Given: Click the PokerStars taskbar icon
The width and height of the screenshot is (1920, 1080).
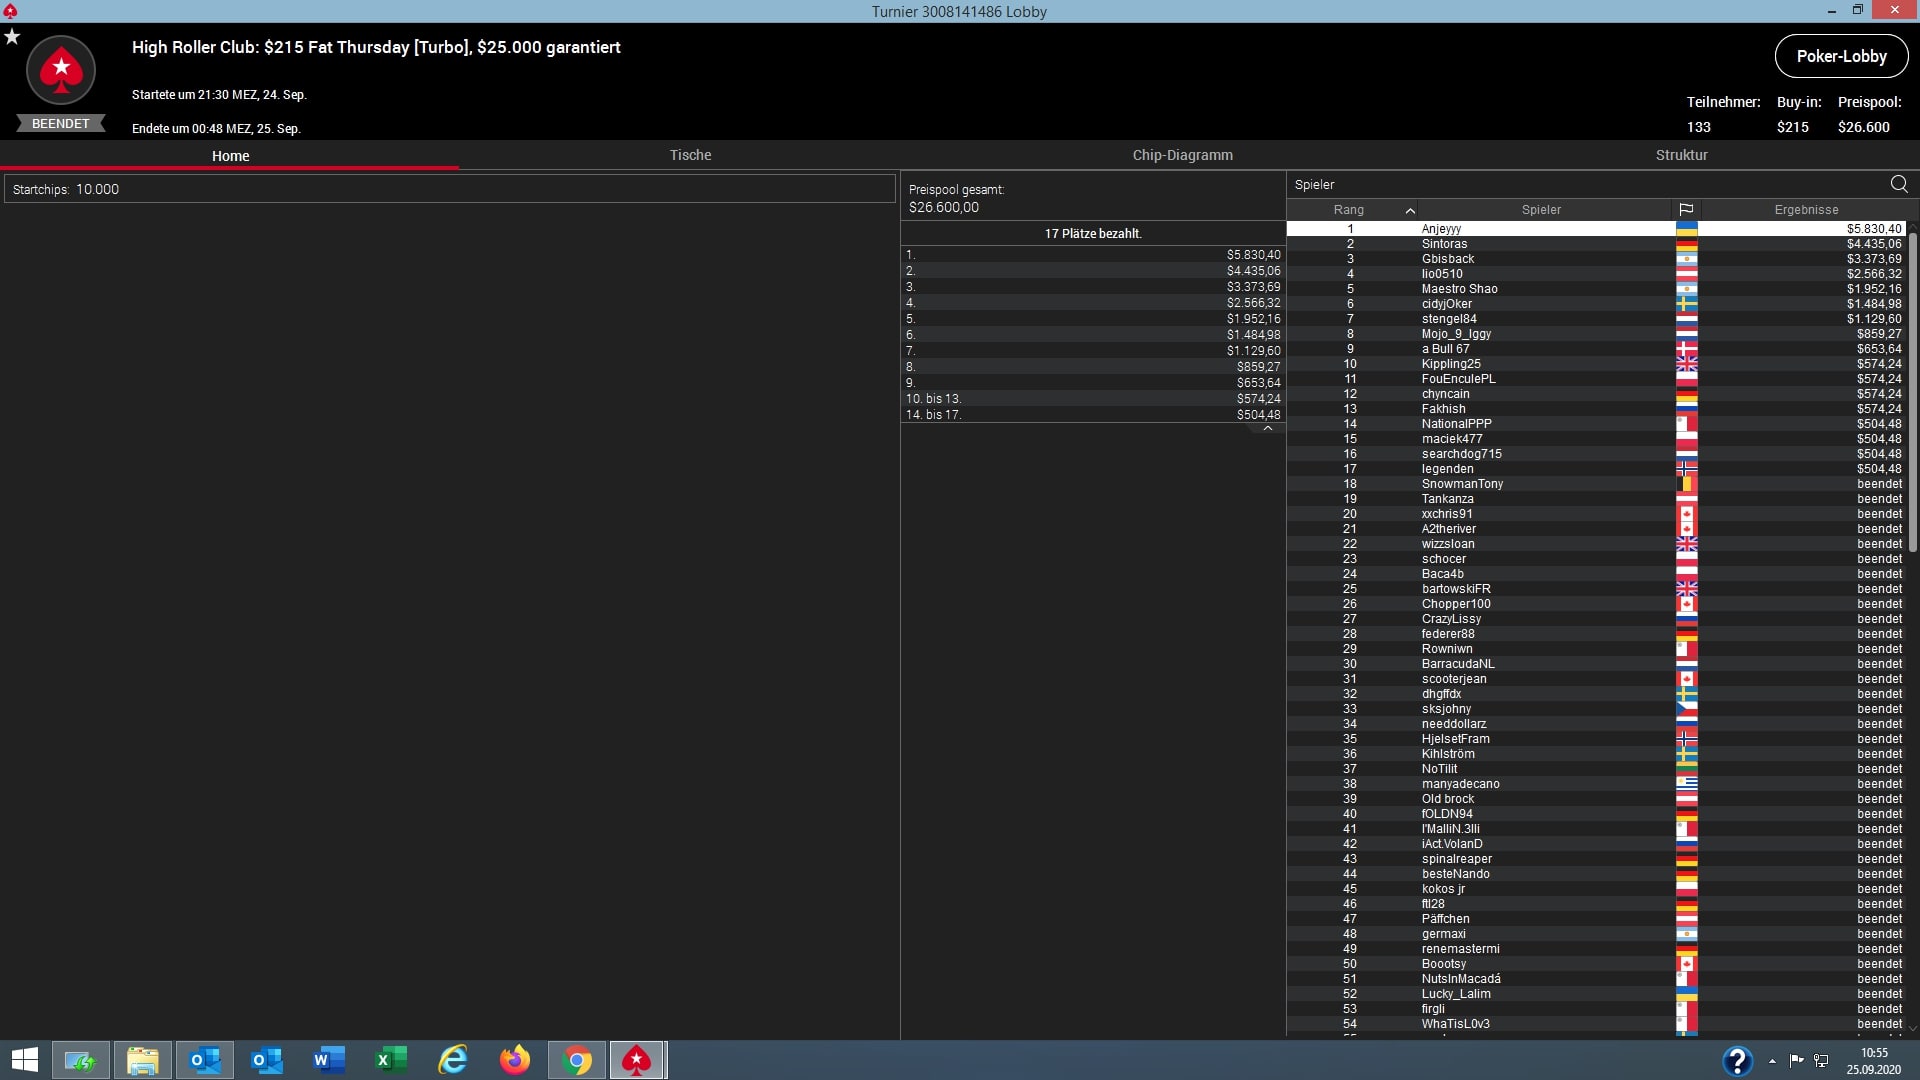Looking at the screenshot, I should [637, 1060].
